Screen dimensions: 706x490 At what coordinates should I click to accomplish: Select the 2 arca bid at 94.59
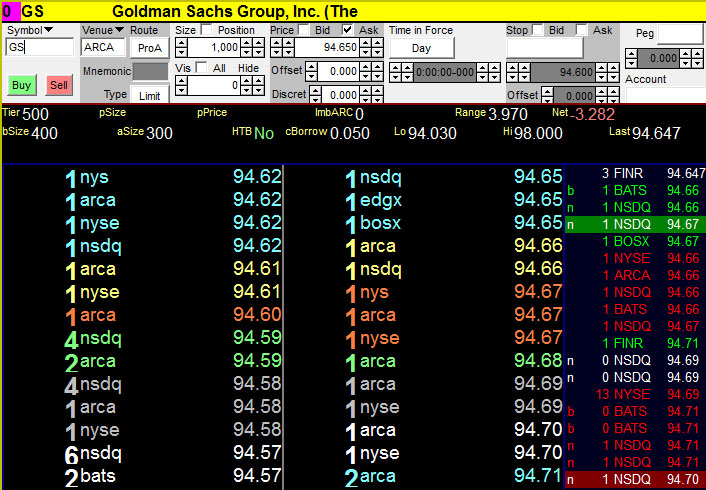(143, 361)
